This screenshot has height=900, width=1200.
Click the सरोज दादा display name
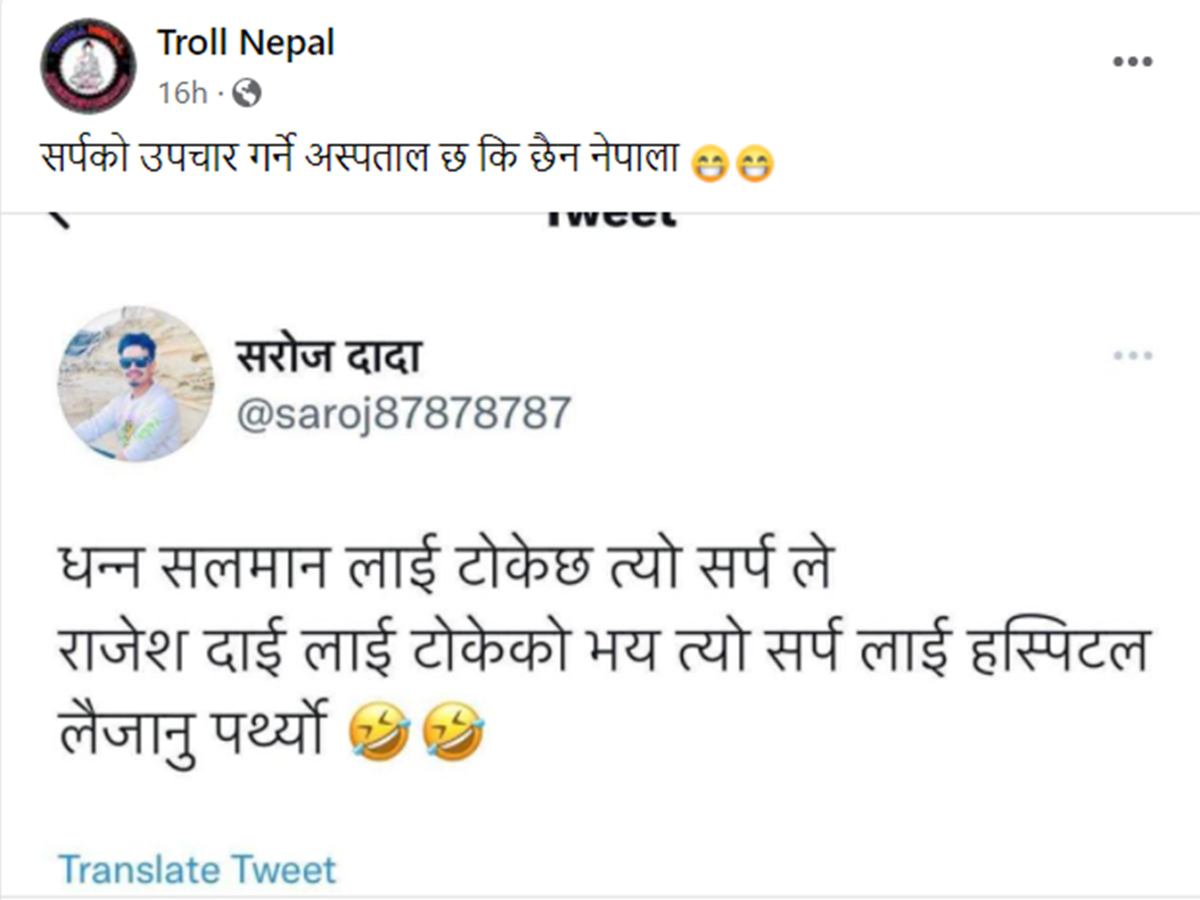click(x=327, y=356)
